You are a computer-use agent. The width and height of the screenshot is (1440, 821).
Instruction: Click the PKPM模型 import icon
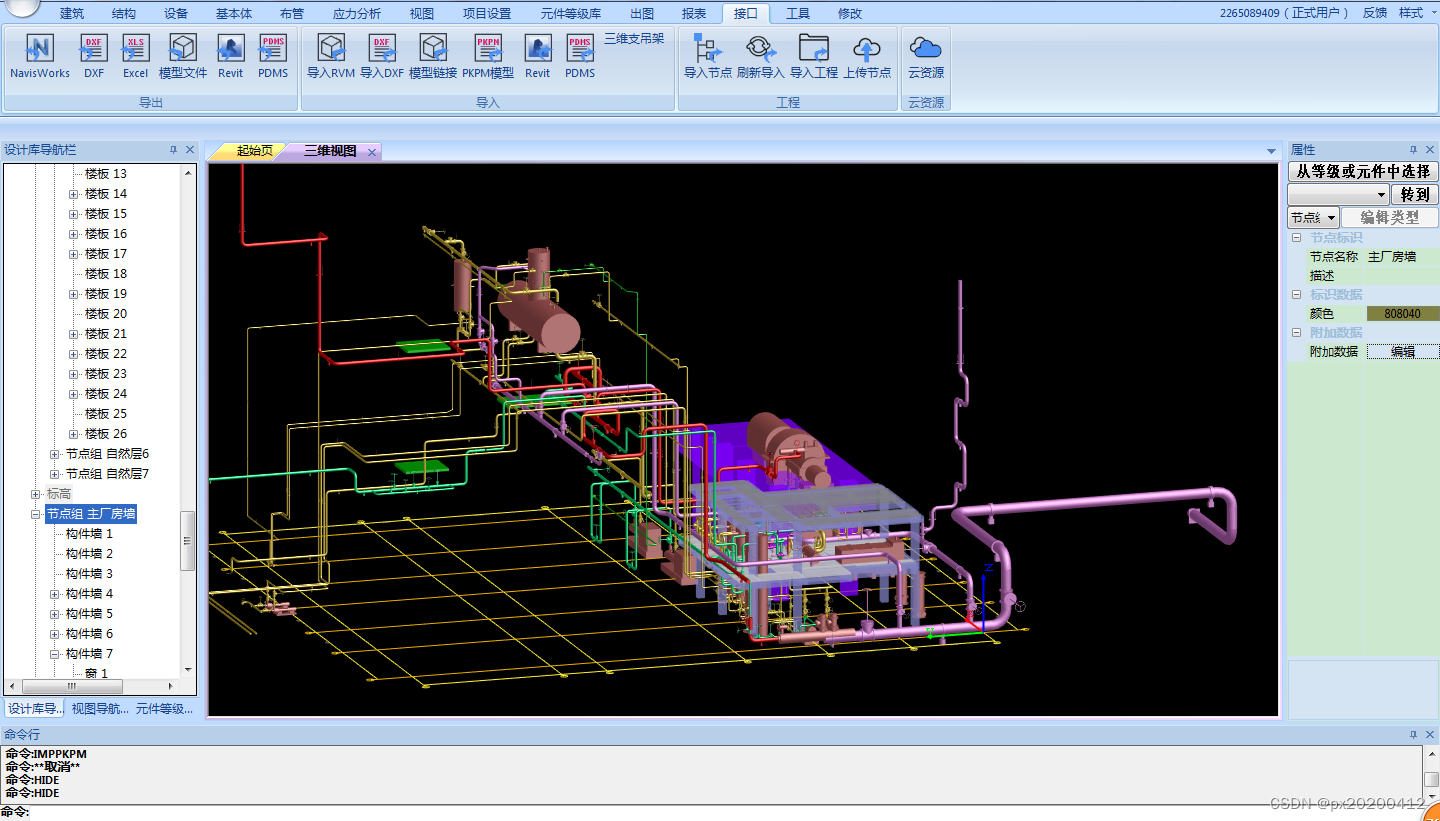[x=488, y=55]
